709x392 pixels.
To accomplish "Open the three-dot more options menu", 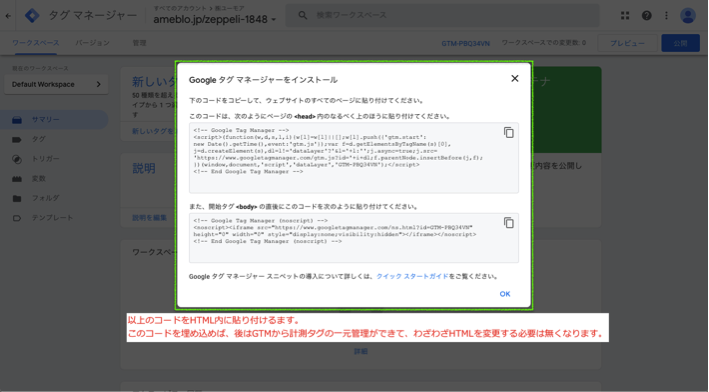I will click(666, 15).
